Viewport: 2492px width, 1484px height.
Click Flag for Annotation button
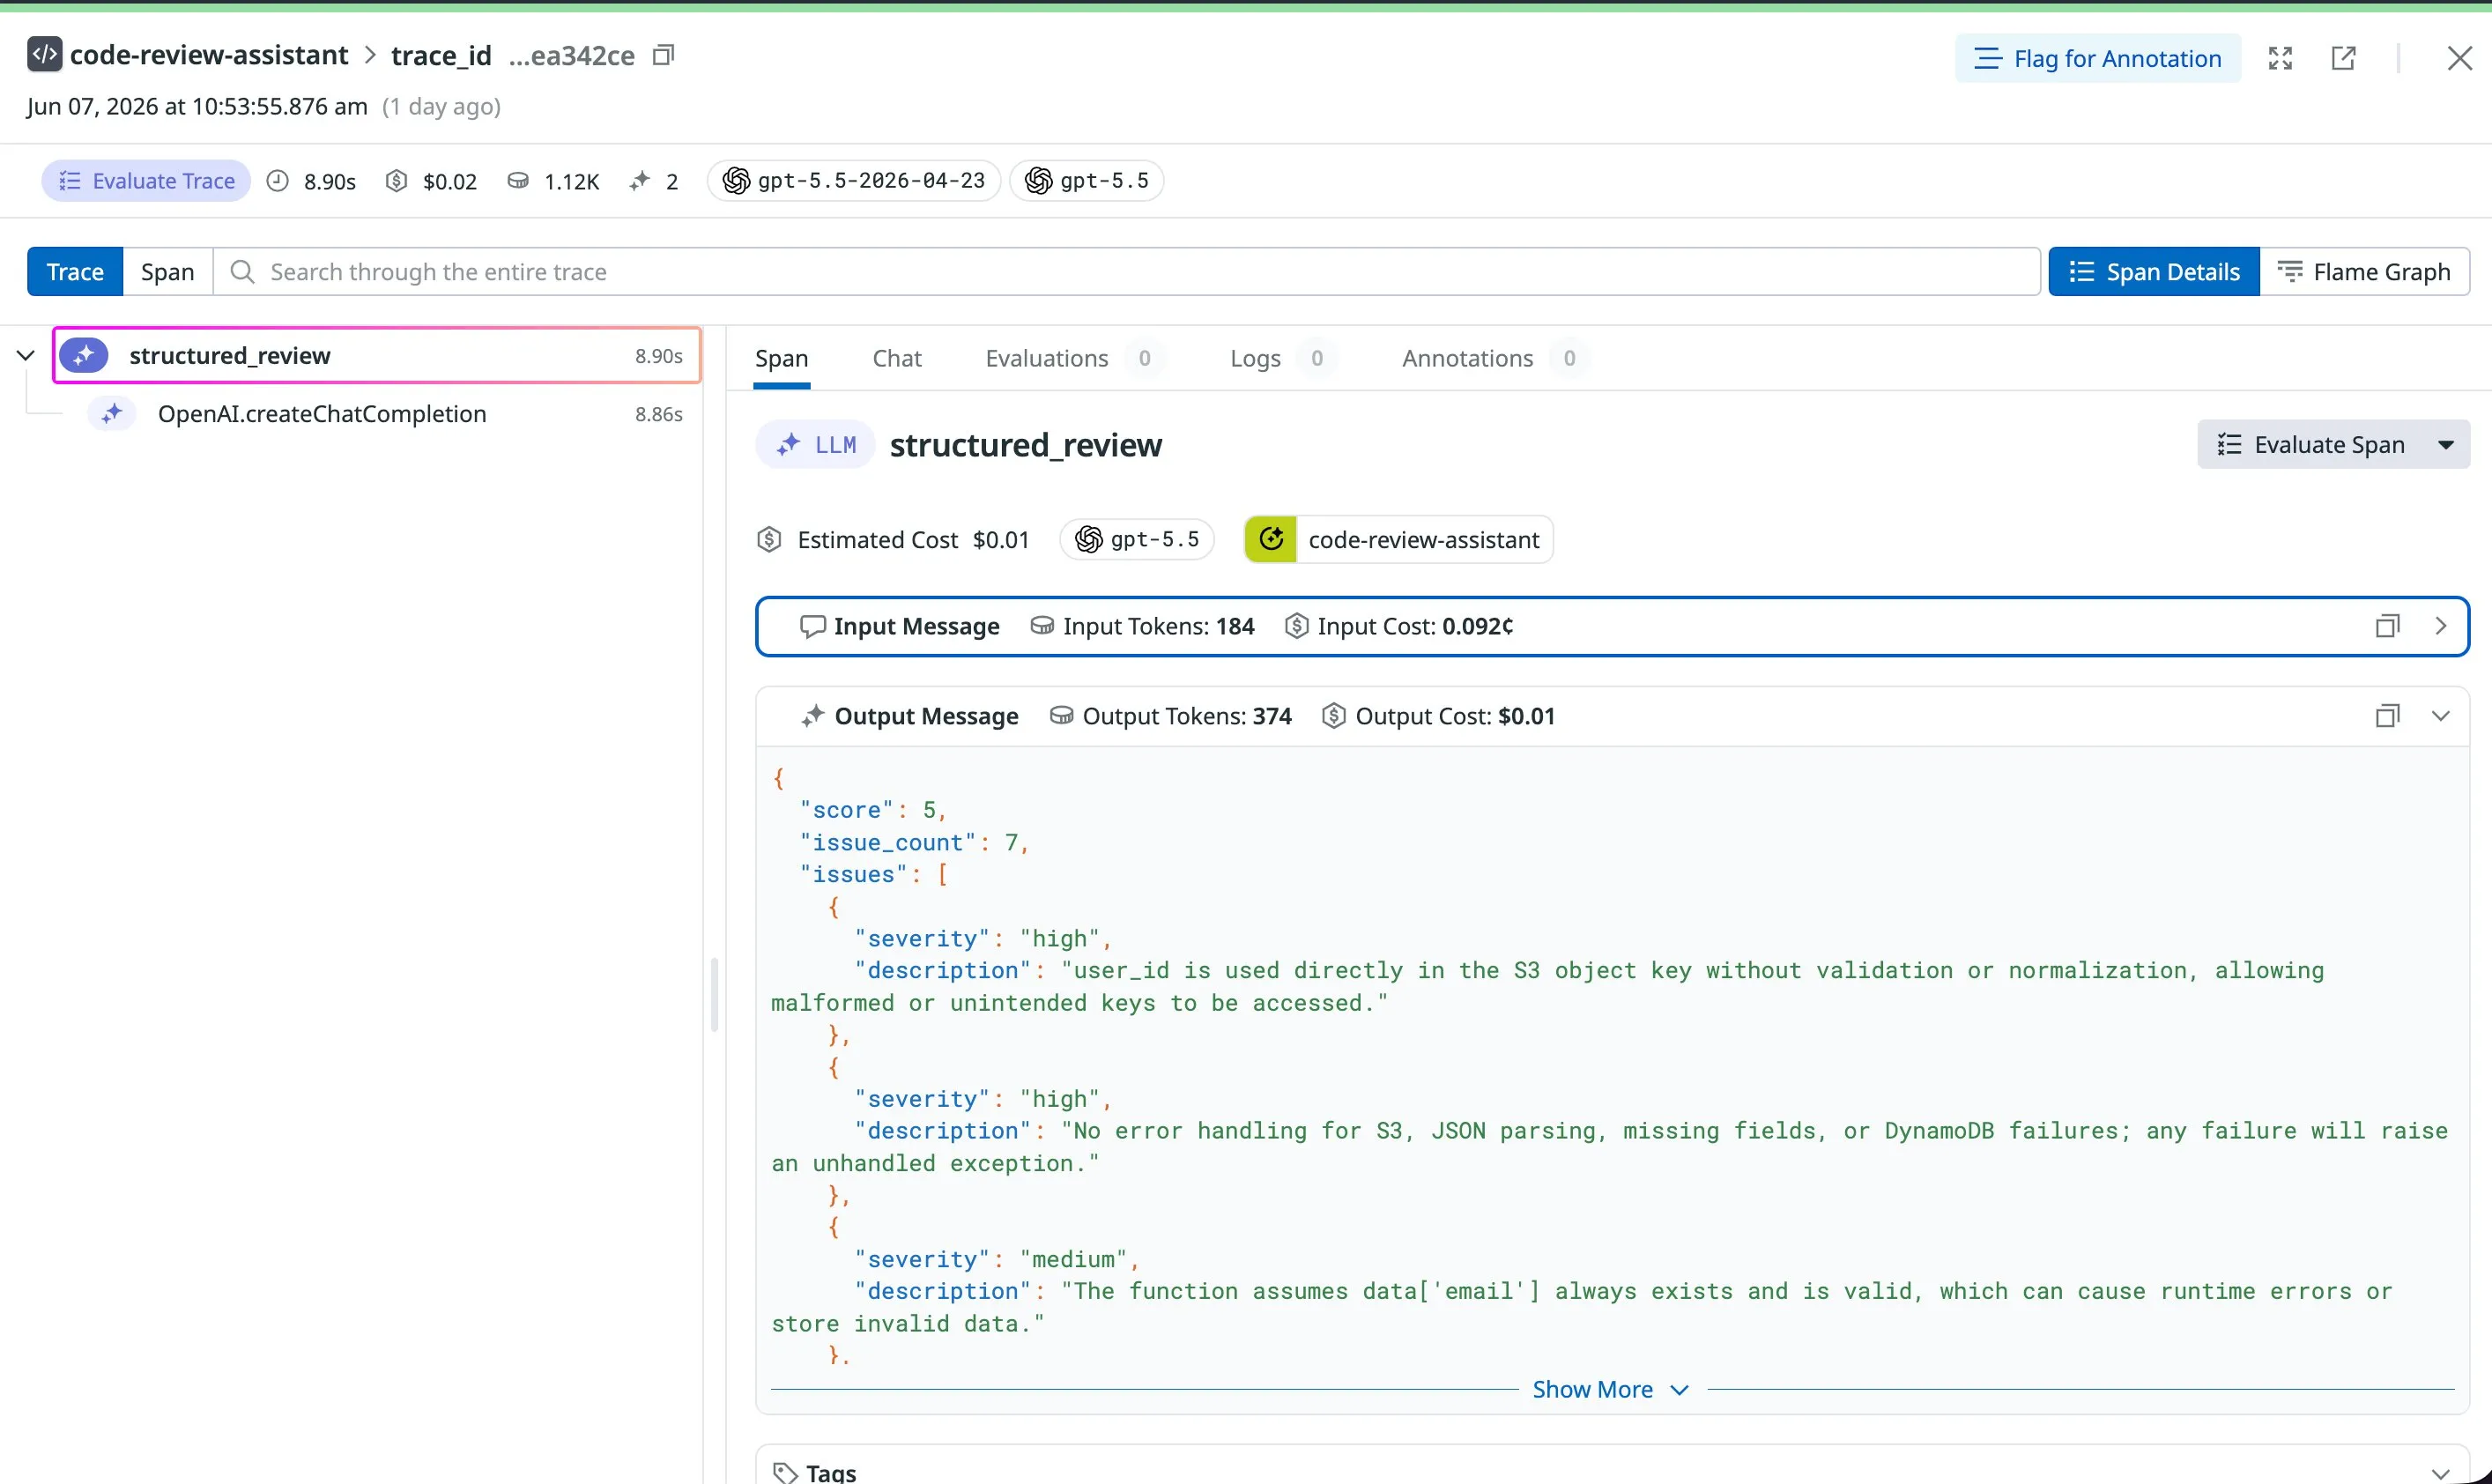click(x=2098, y=58)
